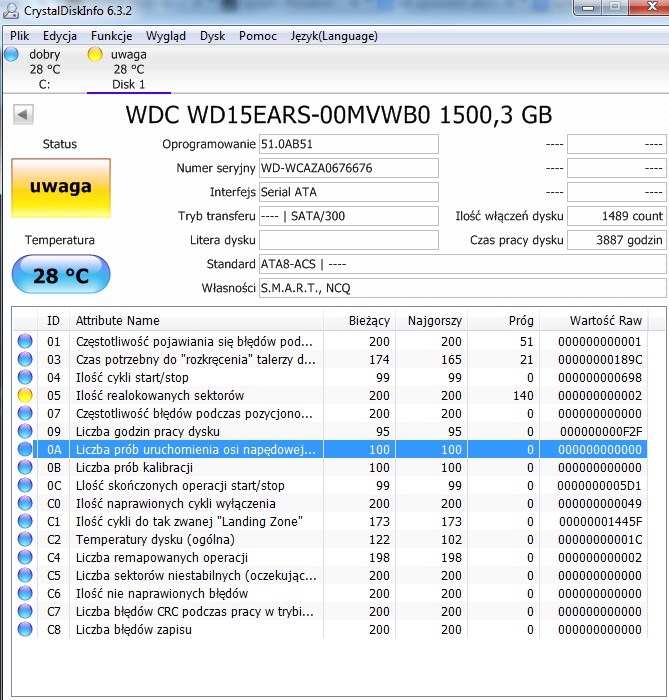Click the blue status dot of attribute 04
The image size is (669, 700).
pyautogui.click(x=25, y=377)
